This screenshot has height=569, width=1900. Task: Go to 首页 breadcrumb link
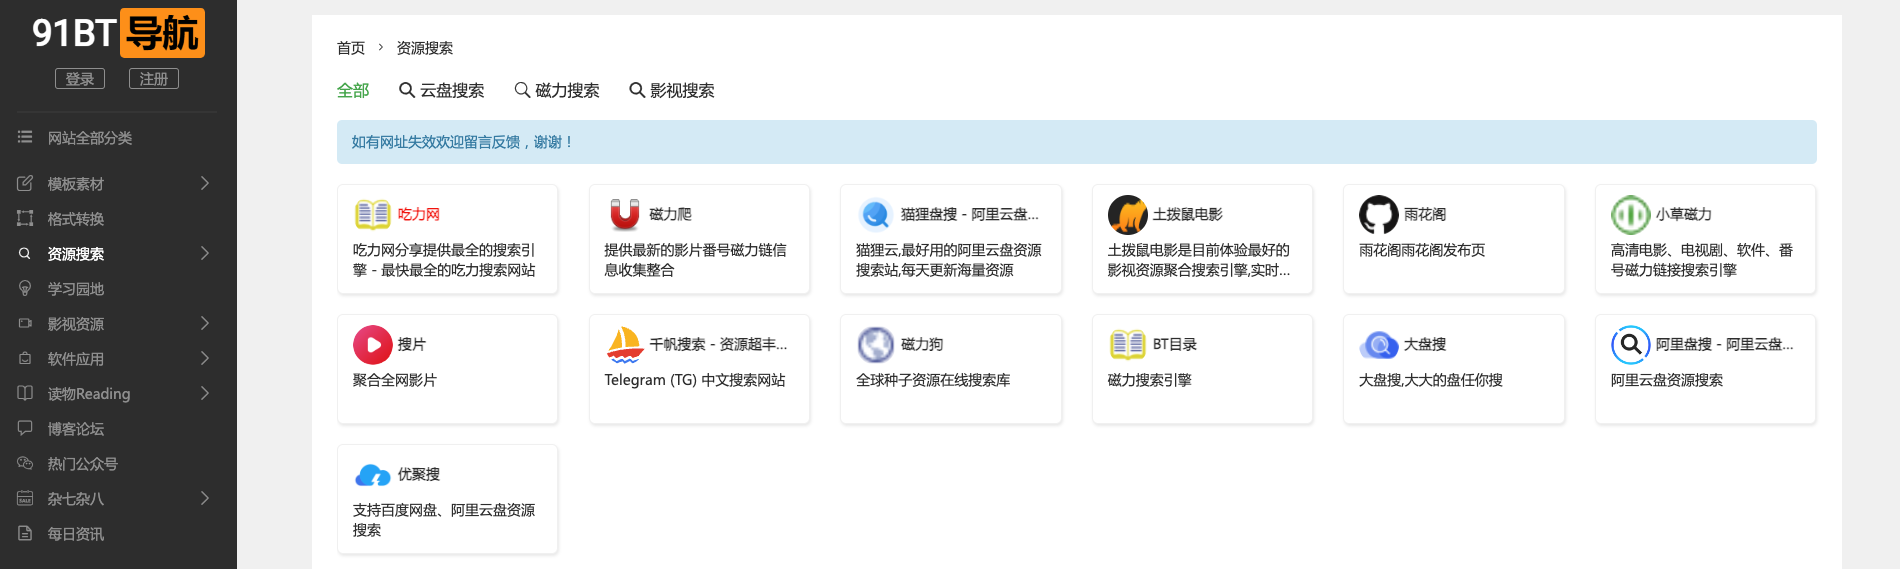351,48
